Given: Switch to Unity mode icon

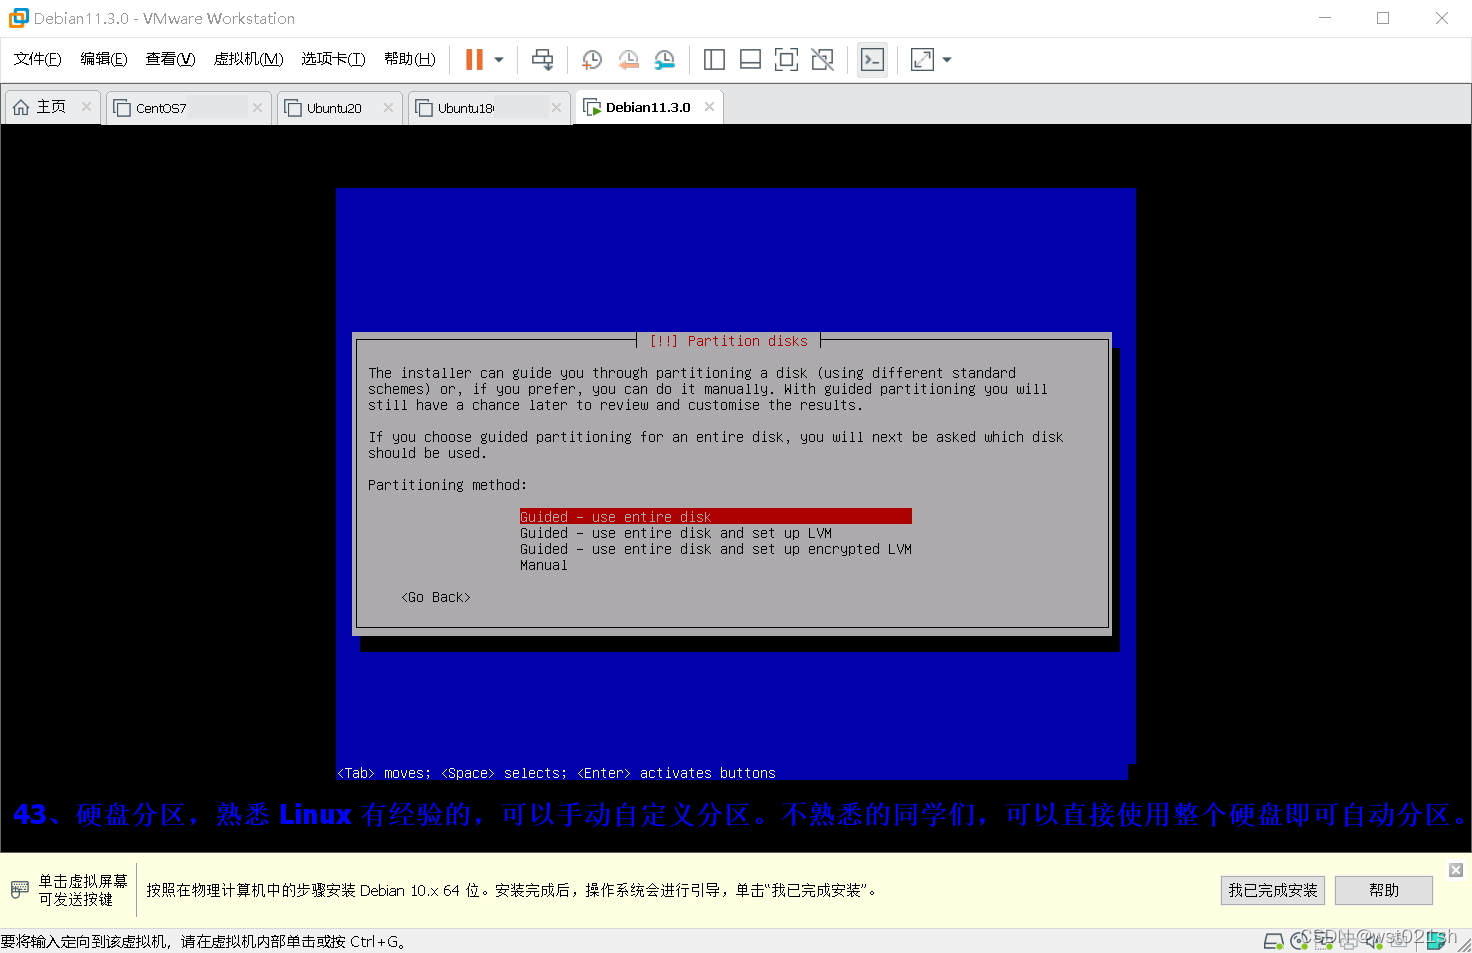Looking at the screenshot, I should (822, 60).
